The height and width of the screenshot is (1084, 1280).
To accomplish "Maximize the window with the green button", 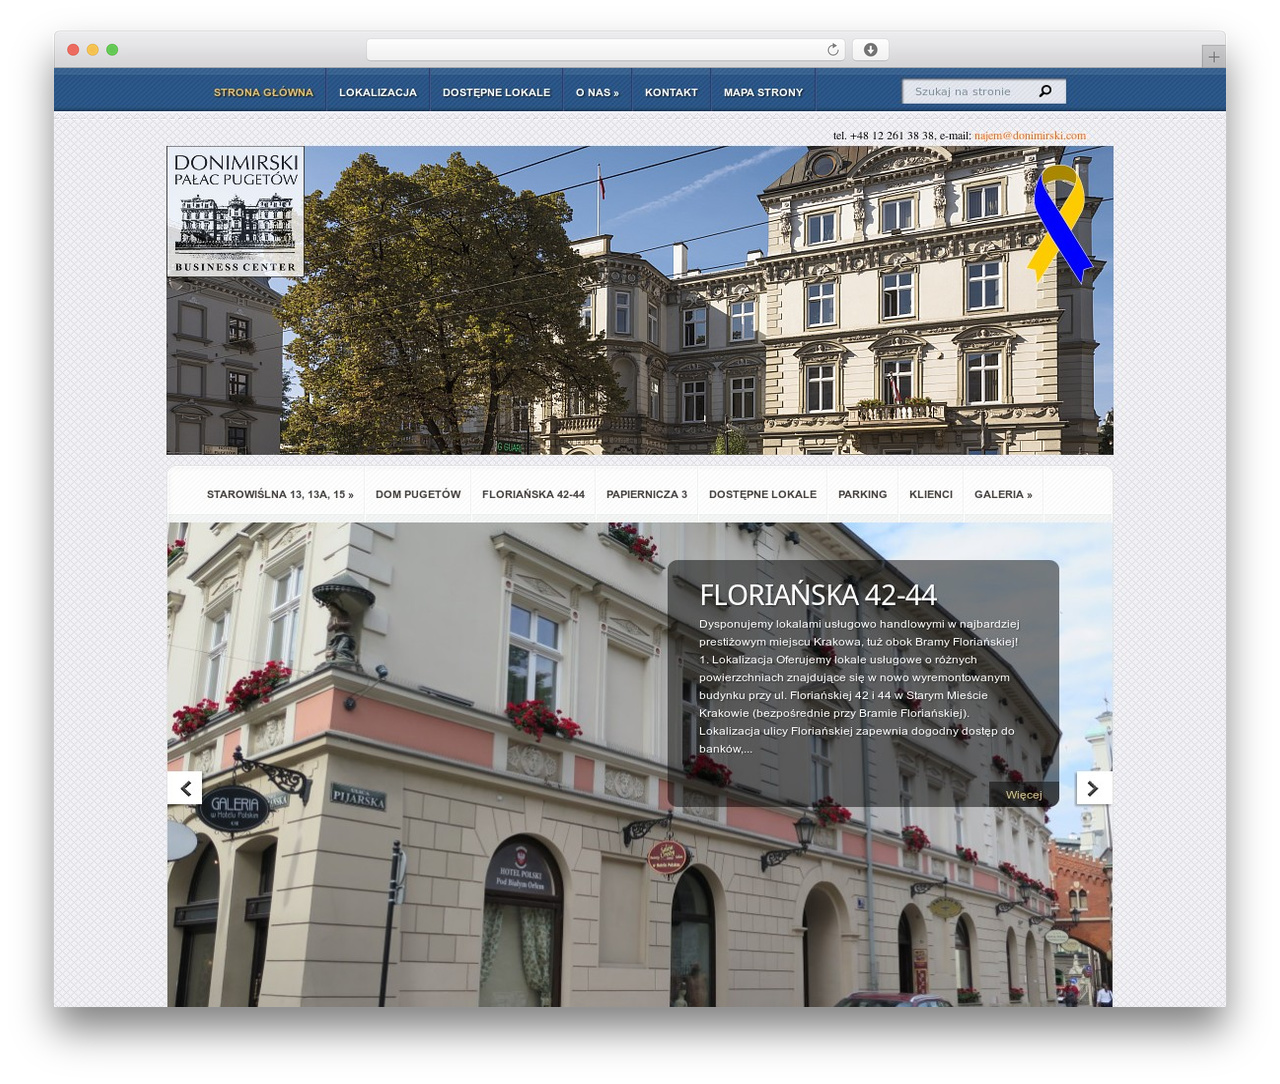I will pos(112,50).
